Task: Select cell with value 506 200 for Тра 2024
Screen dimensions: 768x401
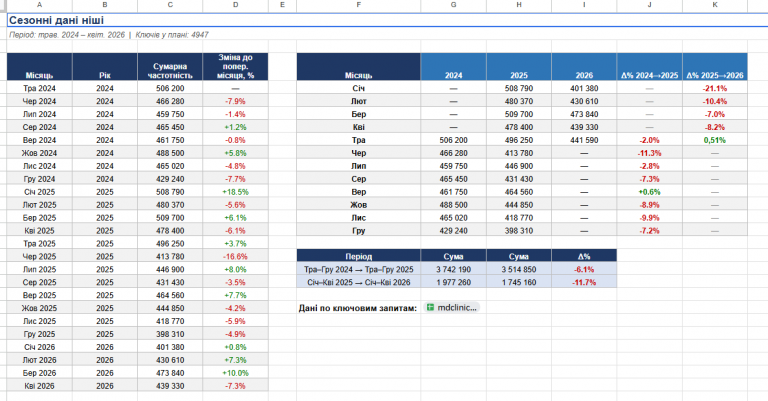Action: point(170,88)
